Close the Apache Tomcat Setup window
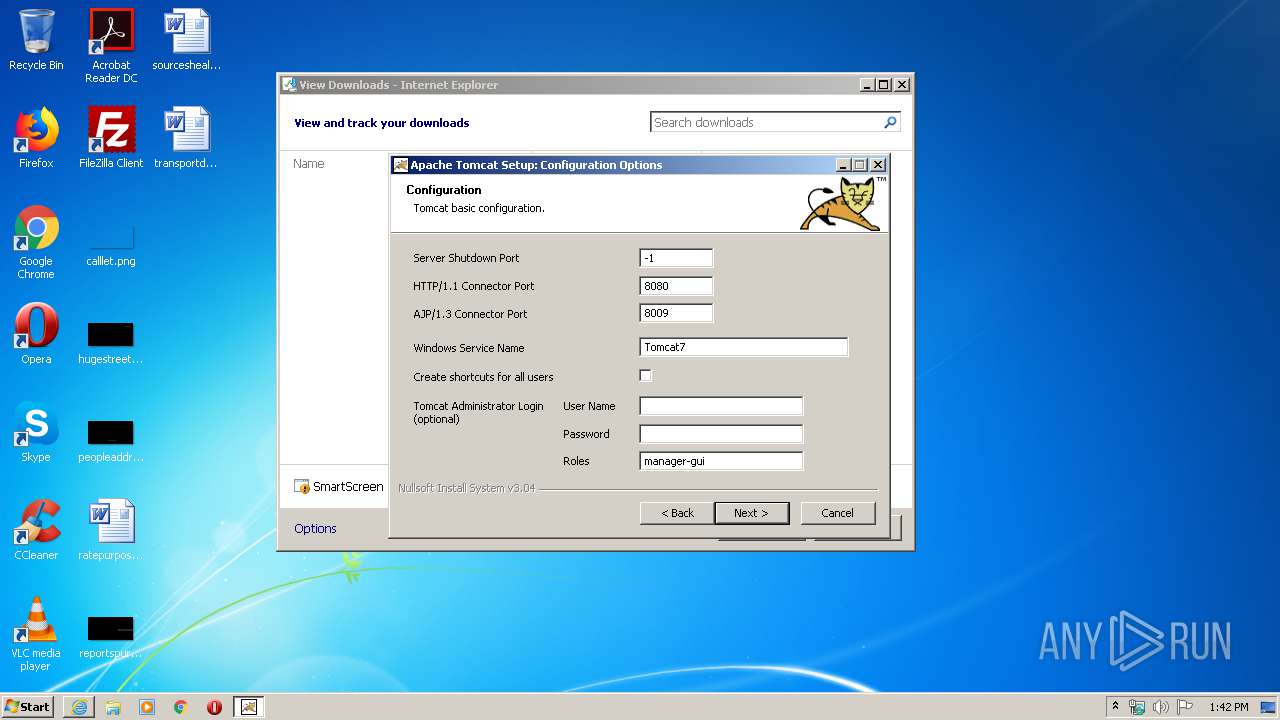 878,165
